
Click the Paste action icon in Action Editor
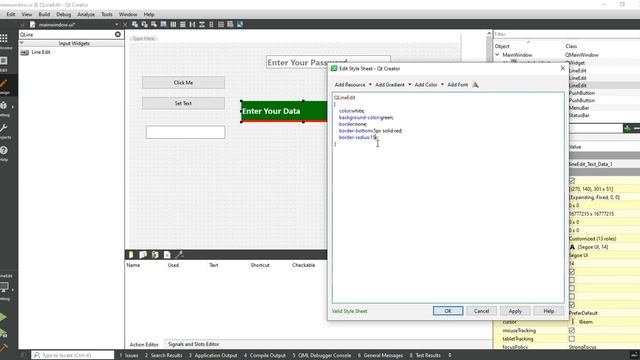(155, 255)
